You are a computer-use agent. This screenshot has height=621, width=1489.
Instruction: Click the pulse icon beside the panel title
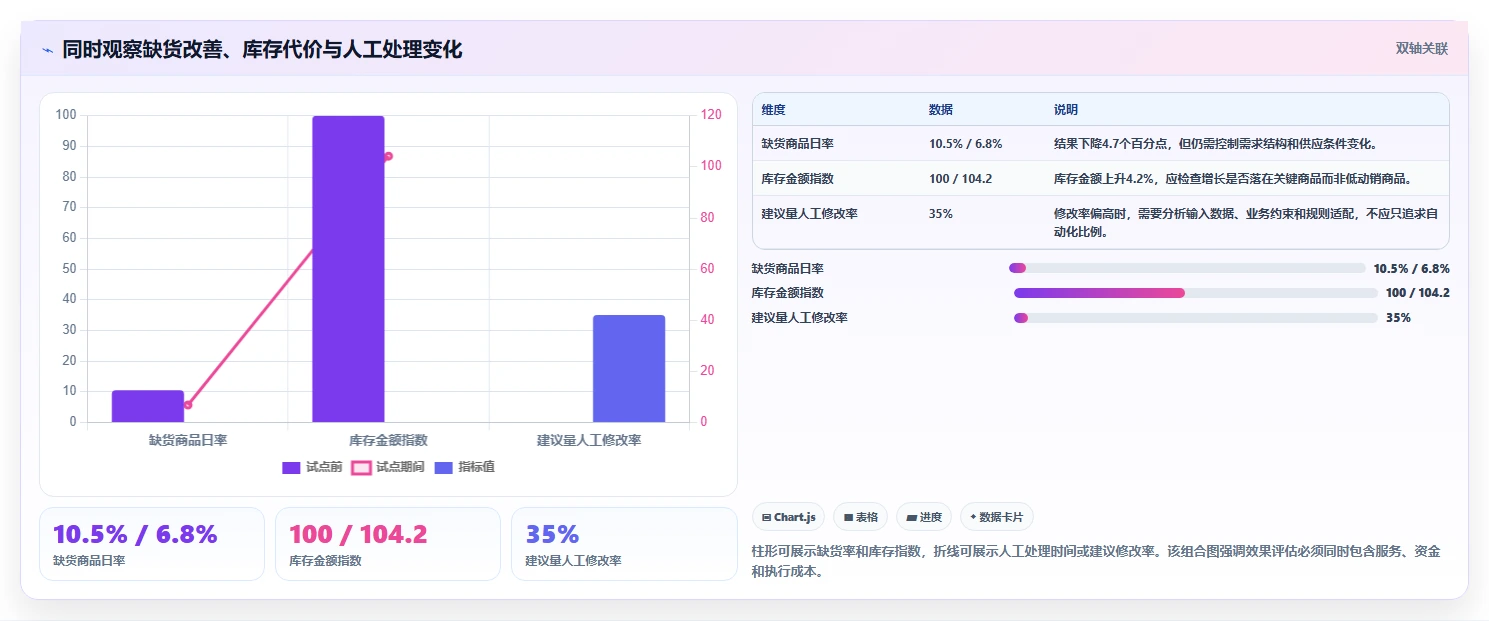47,50
